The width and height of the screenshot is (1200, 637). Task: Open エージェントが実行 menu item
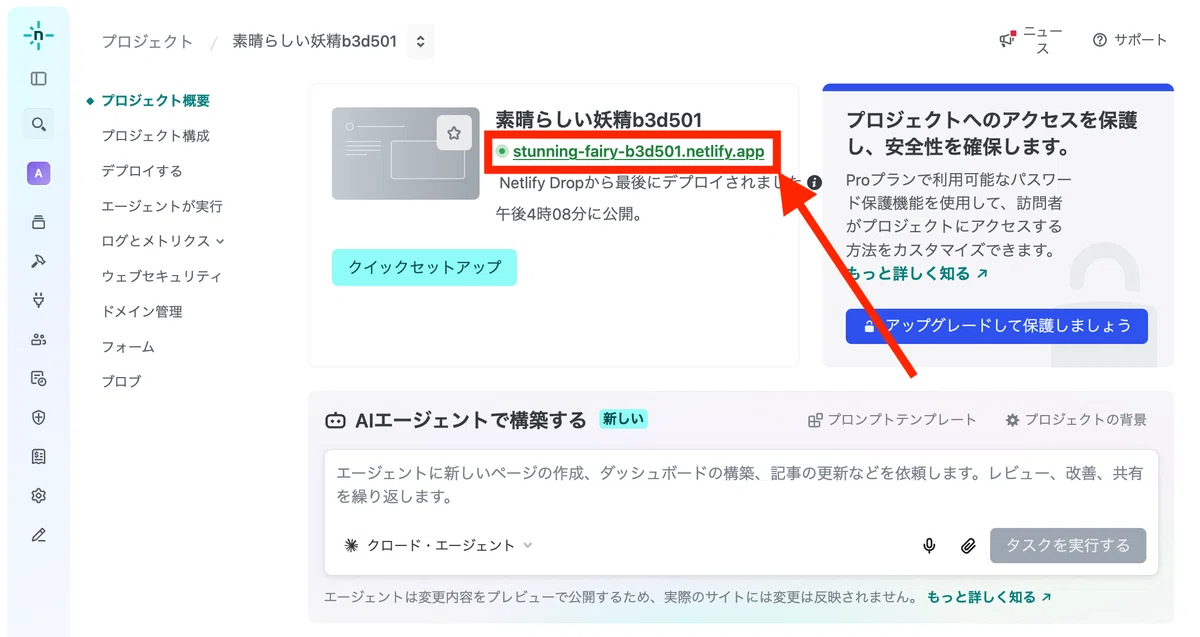(162, 206)
